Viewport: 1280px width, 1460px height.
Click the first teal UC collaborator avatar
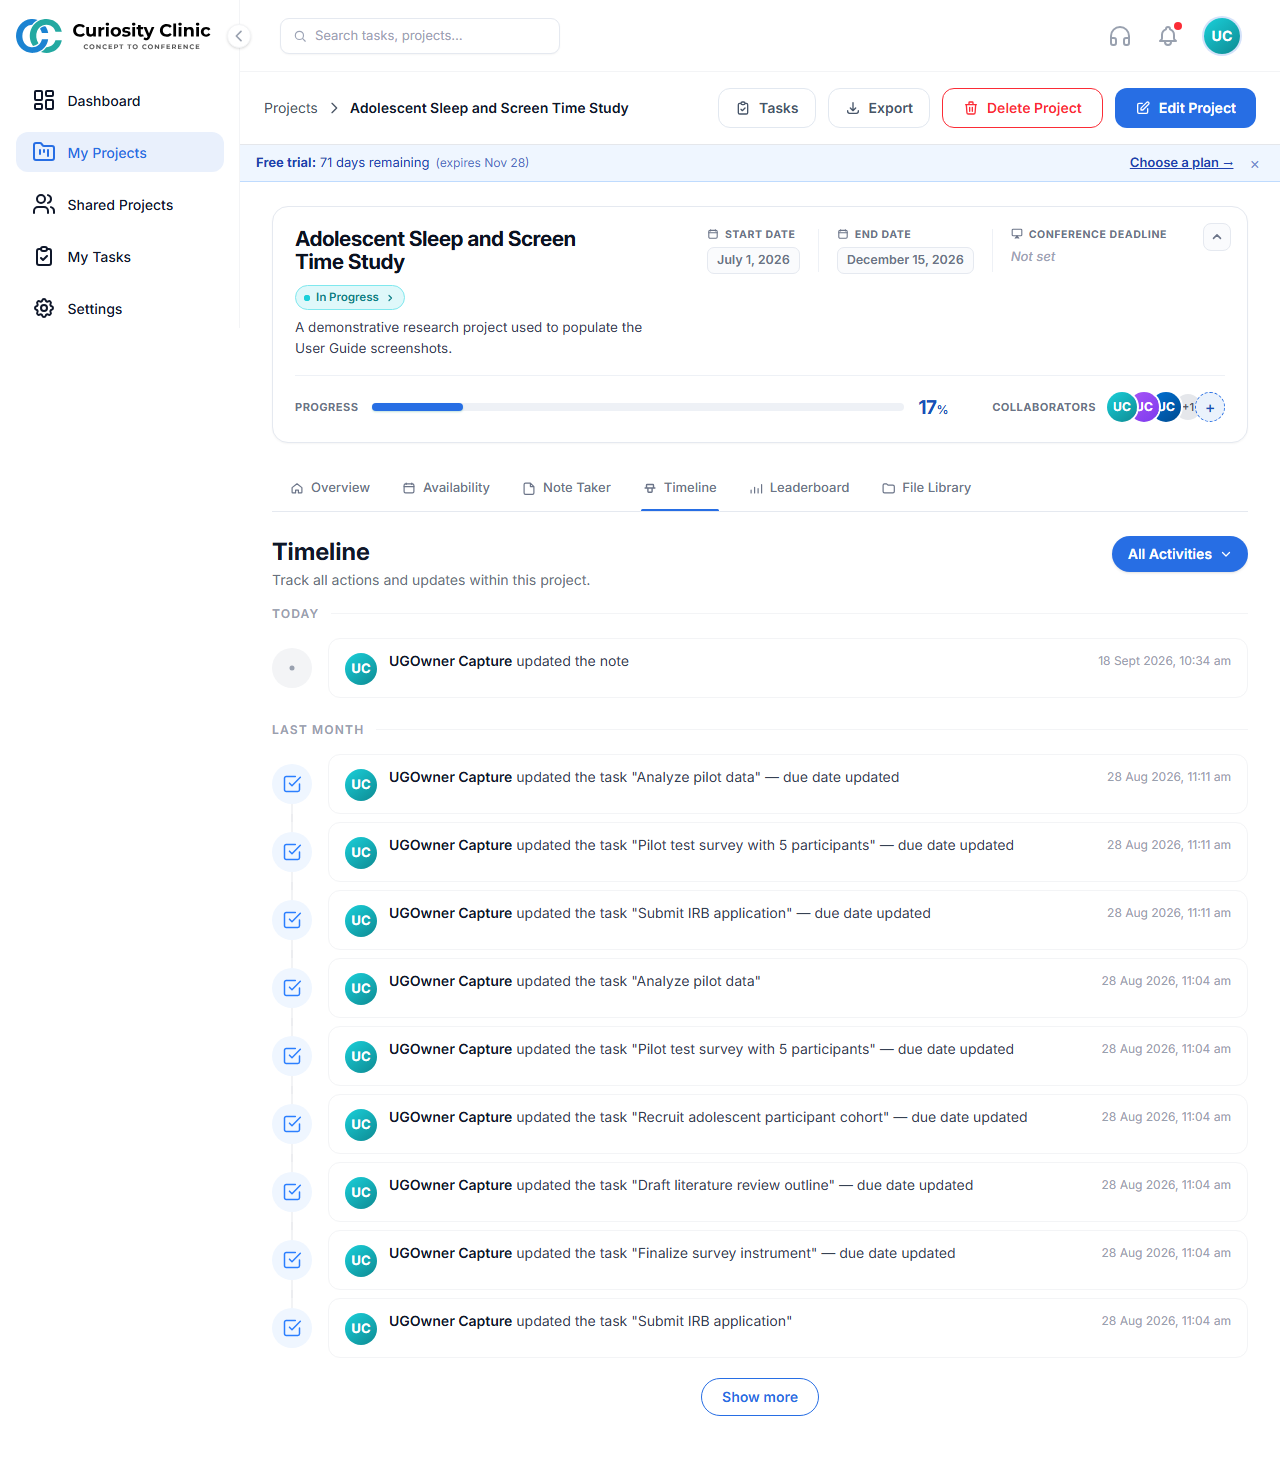point(1122,407)
